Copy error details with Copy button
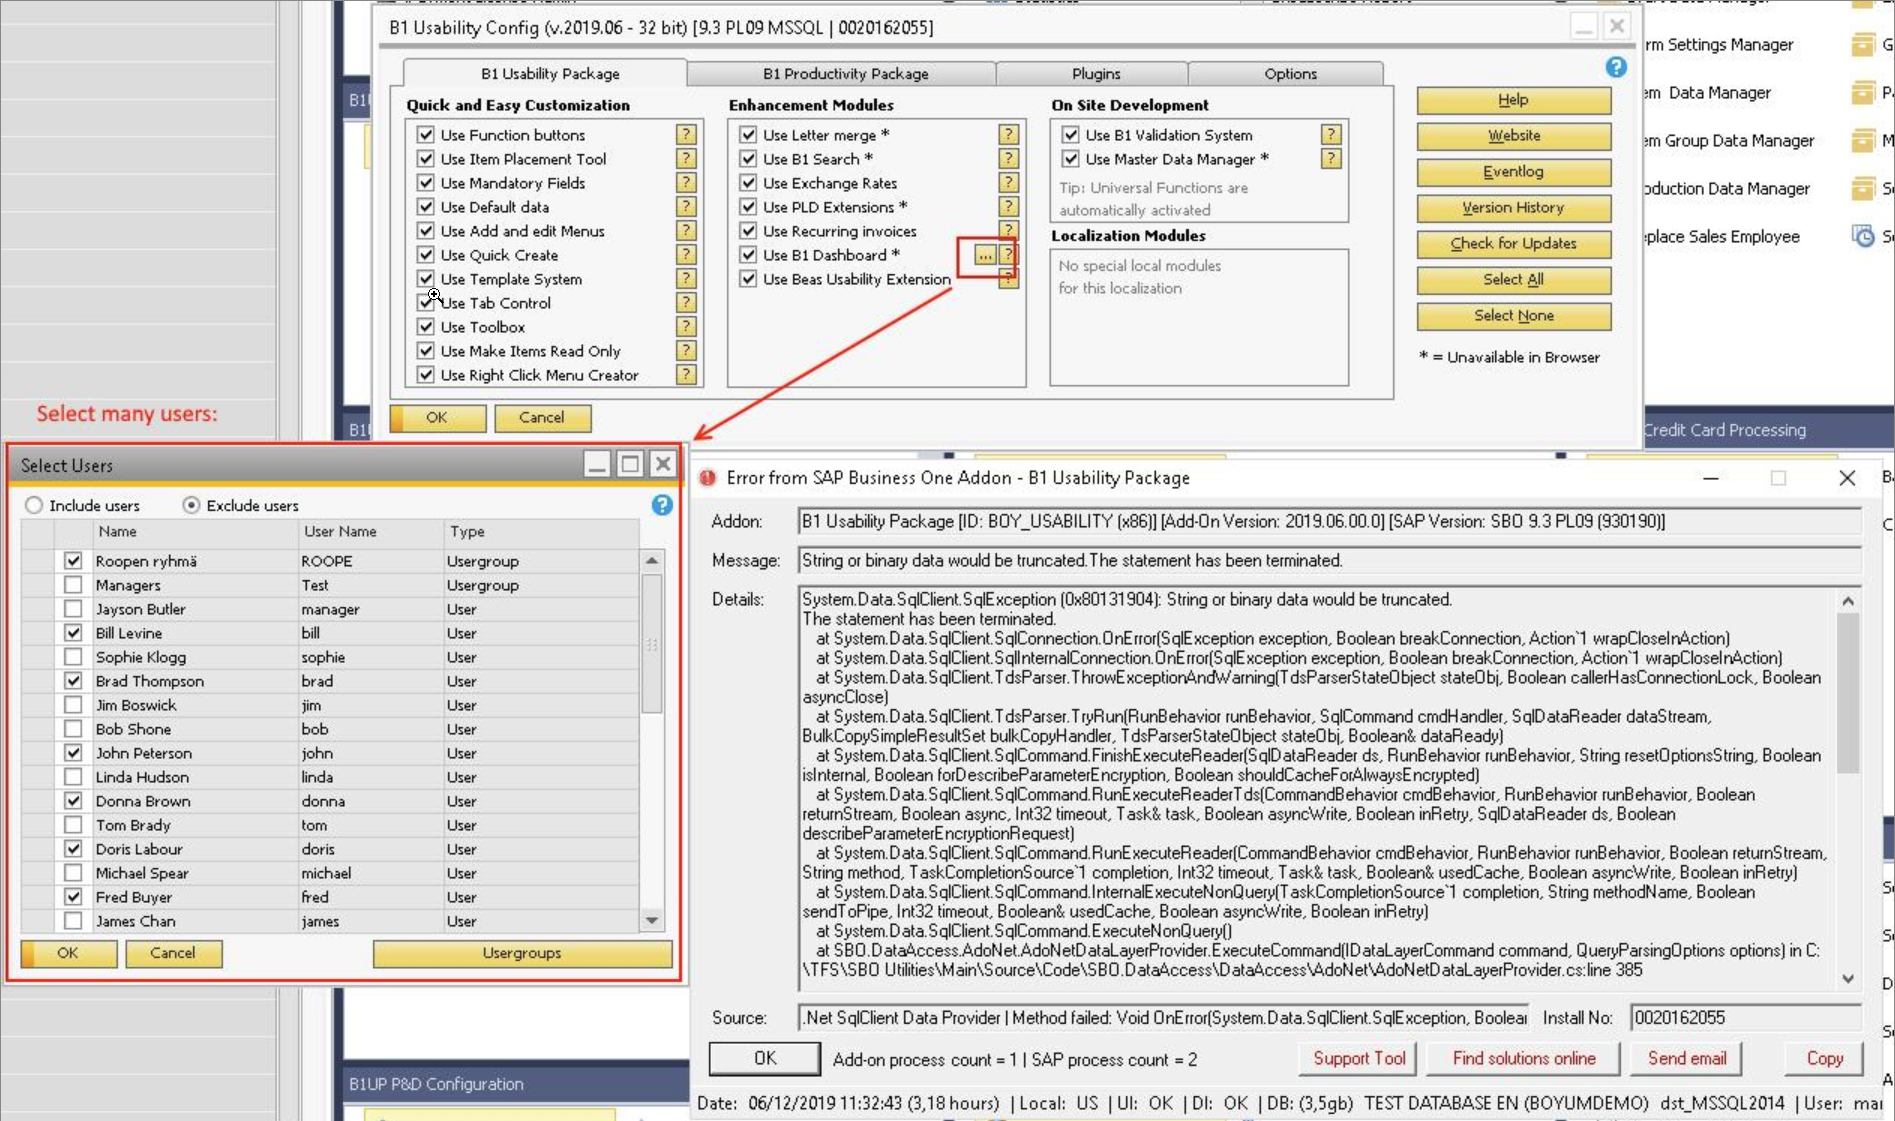Image resolution: width=1895 pixels, height=1121 pixels. tap(1824, 1058)
